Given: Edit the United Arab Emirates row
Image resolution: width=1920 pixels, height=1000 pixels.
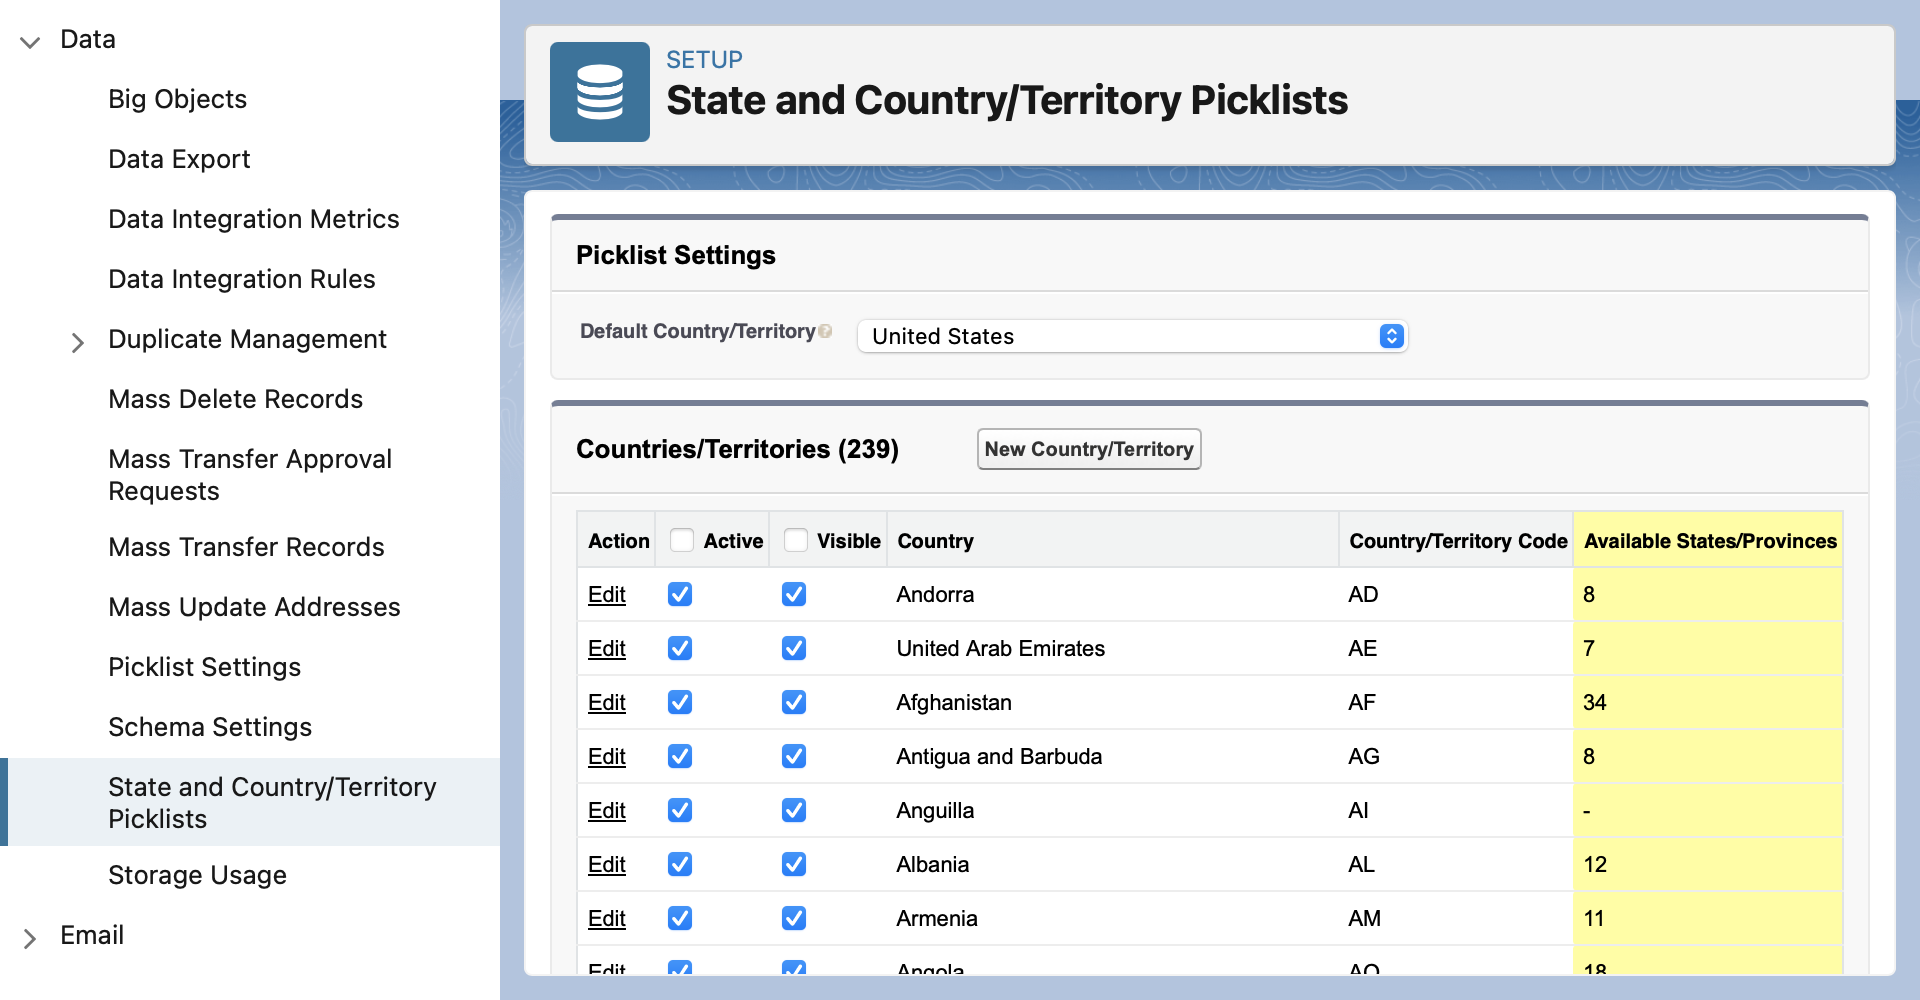Looking at the screenshot, I should pyautogui.click(x=606, y=648).
